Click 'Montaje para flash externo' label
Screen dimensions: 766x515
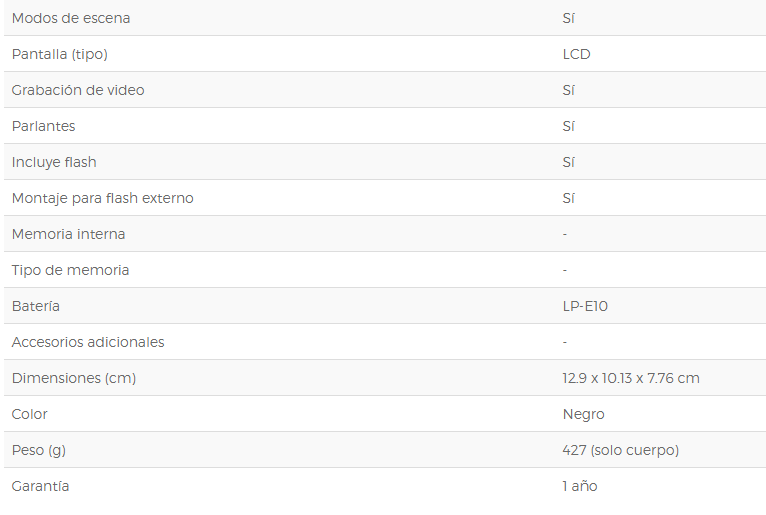(103, 198)
